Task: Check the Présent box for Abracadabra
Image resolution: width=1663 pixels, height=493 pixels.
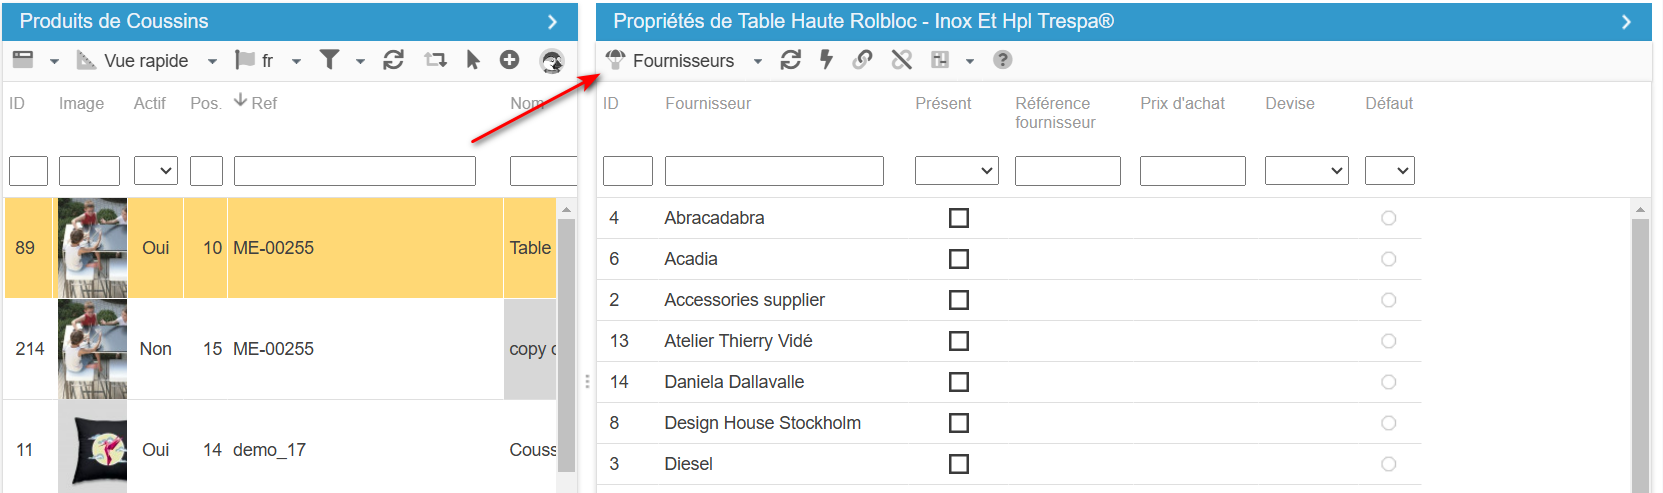Action: tap(958, 218)
